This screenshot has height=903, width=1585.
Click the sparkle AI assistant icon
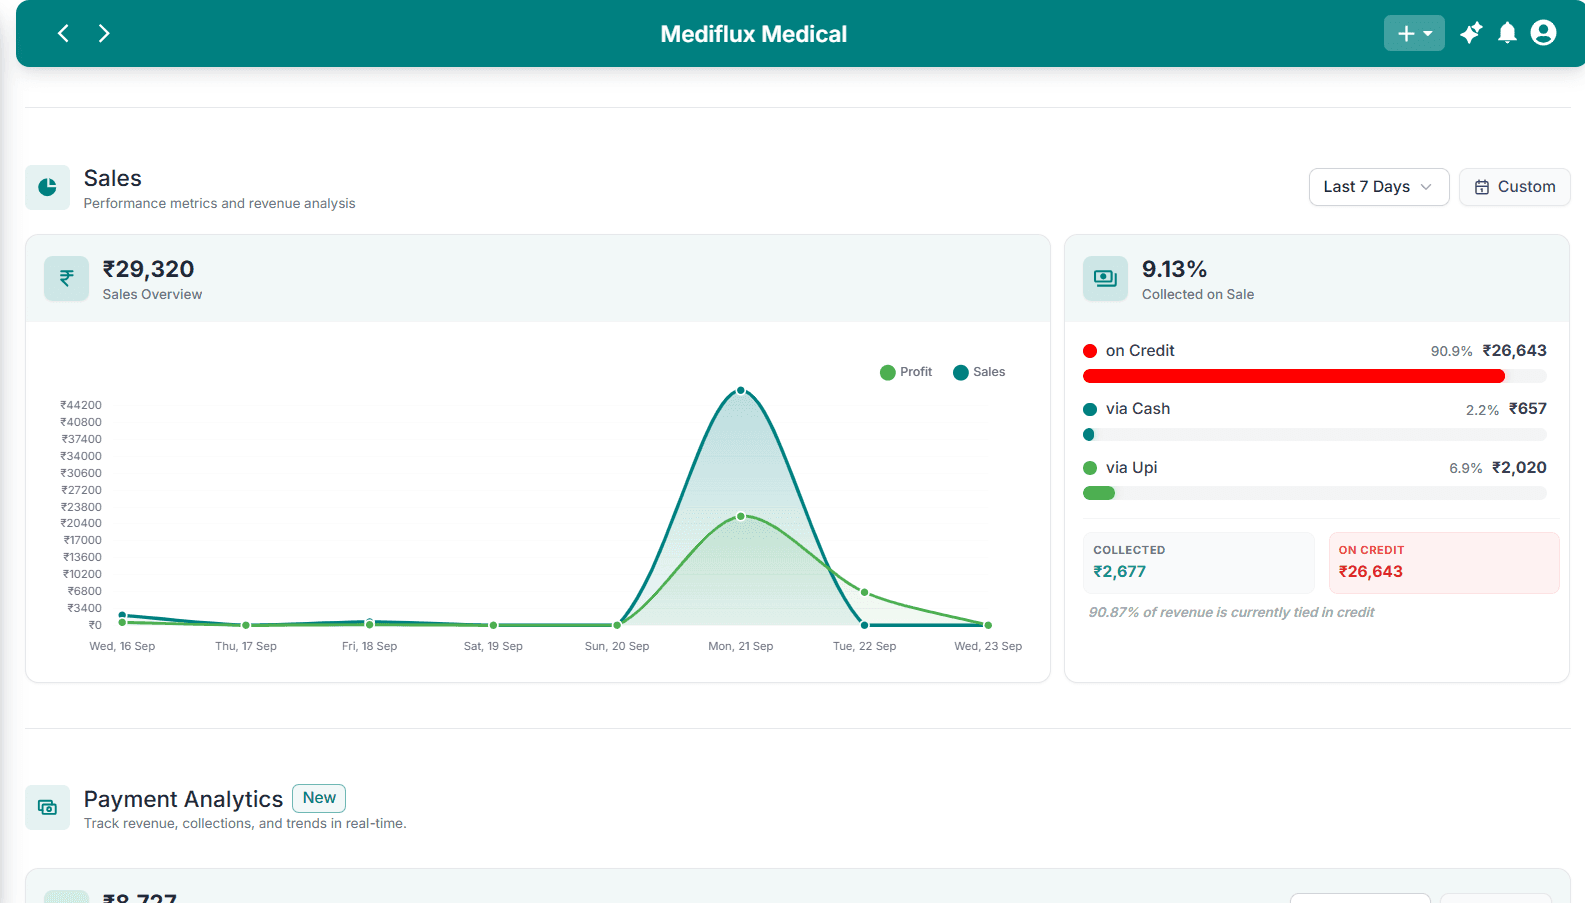point(1471,33)
